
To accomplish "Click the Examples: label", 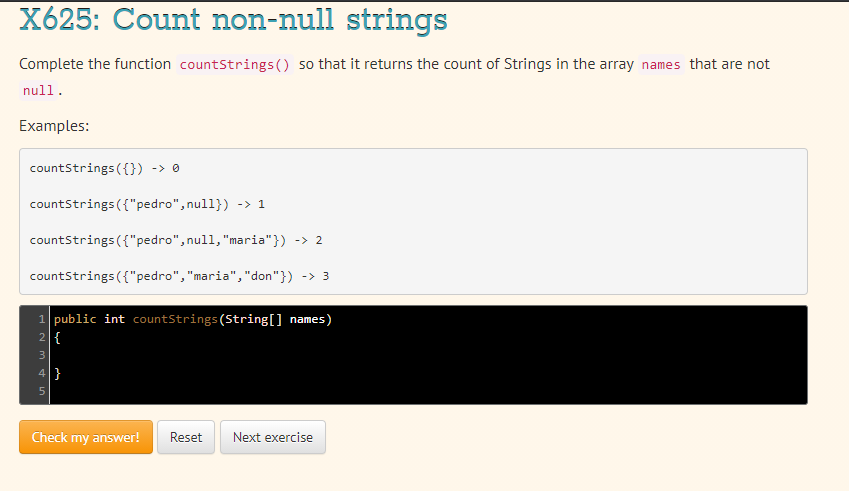I will 54,126.
